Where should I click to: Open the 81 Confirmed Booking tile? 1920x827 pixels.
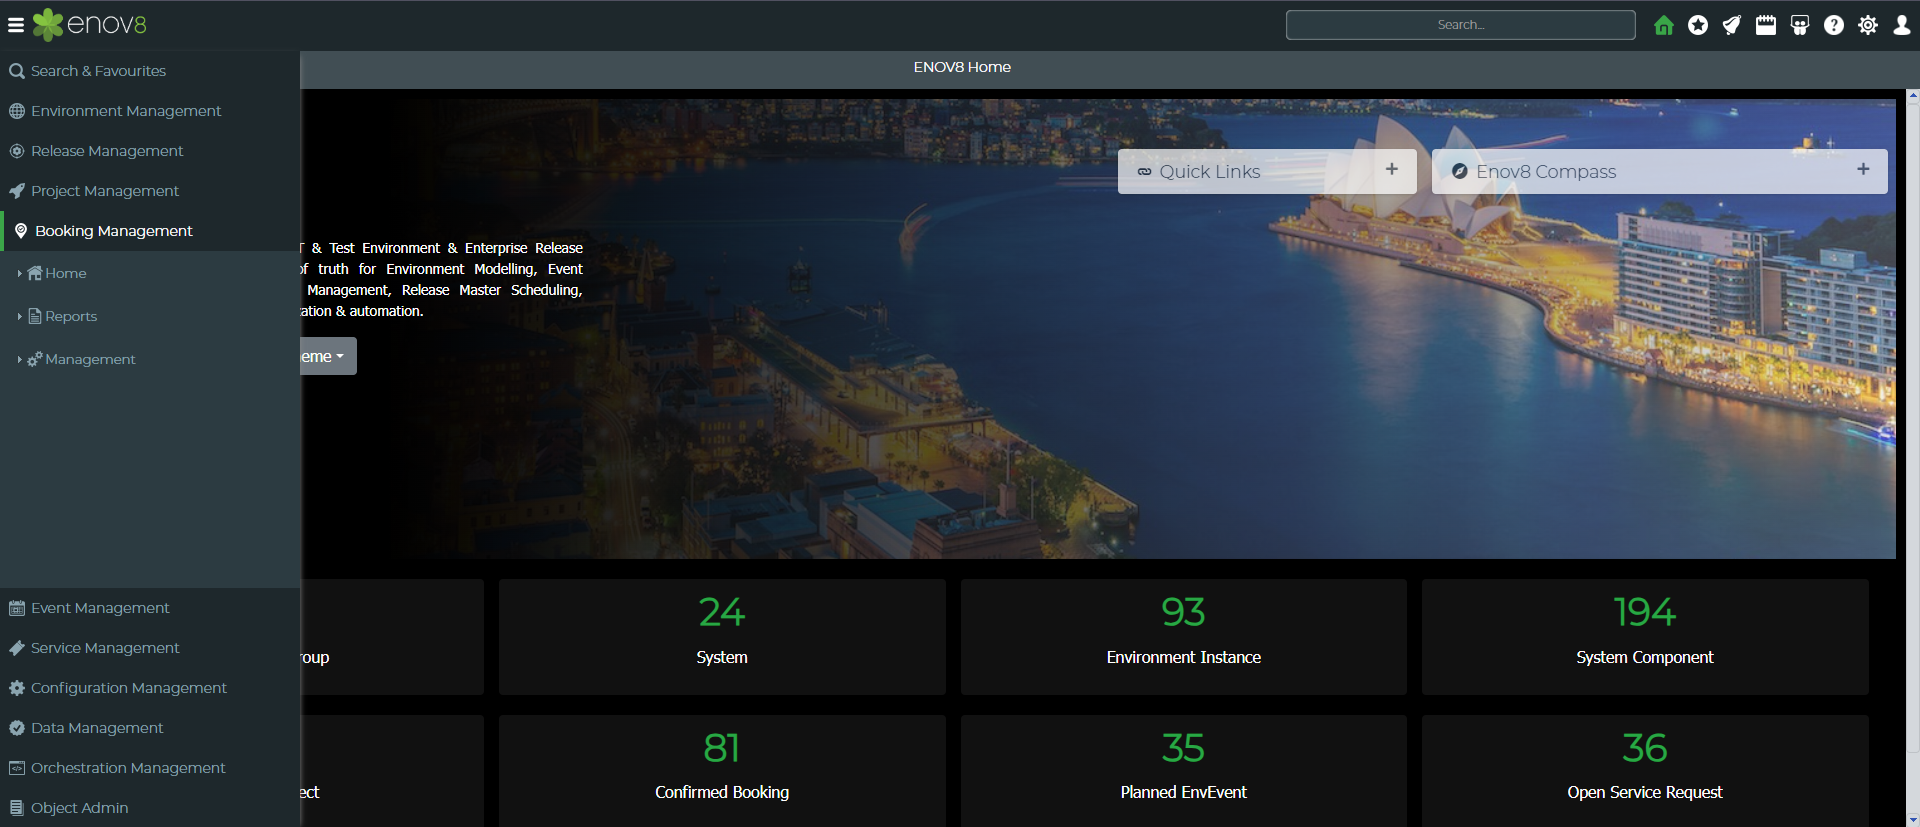point(722,771)
